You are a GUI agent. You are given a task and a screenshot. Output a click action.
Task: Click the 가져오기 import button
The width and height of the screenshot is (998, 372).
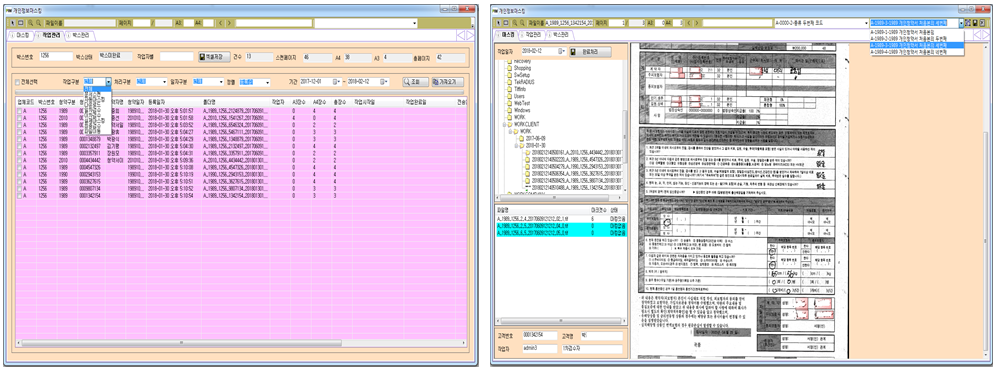[447, 82]
